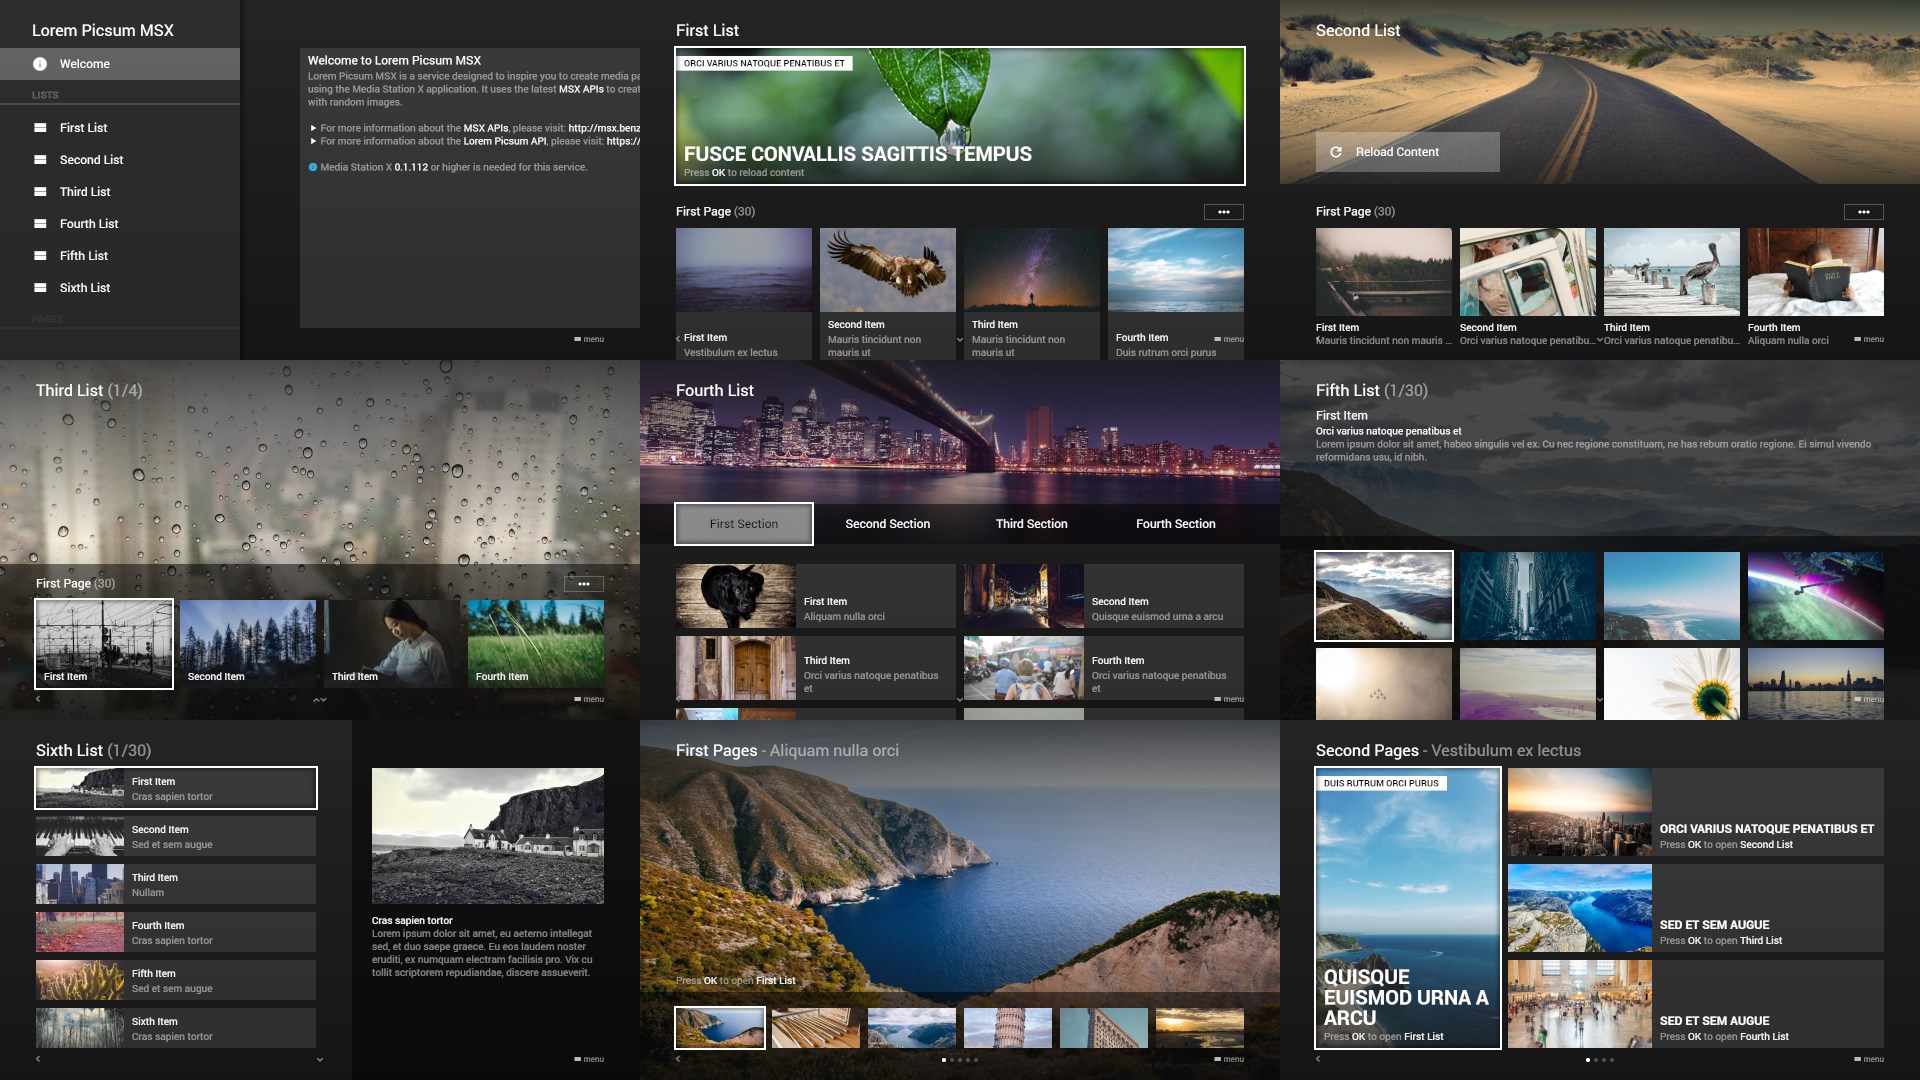Switch to the Fourth Section tab

click(1175, 524)
